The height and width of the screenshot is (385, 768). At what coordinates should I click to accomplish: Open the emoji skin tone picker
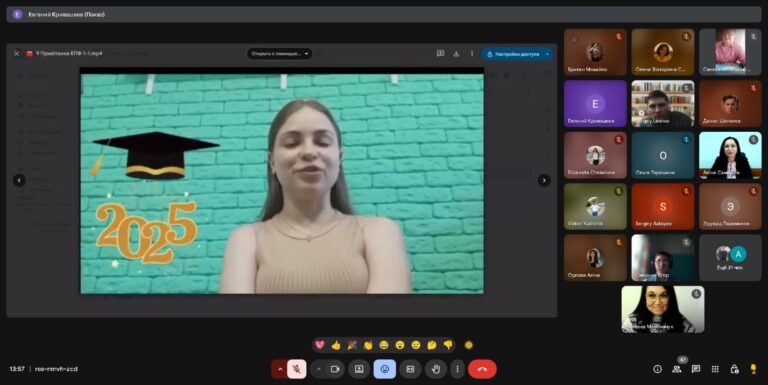[x=469, y=345]
